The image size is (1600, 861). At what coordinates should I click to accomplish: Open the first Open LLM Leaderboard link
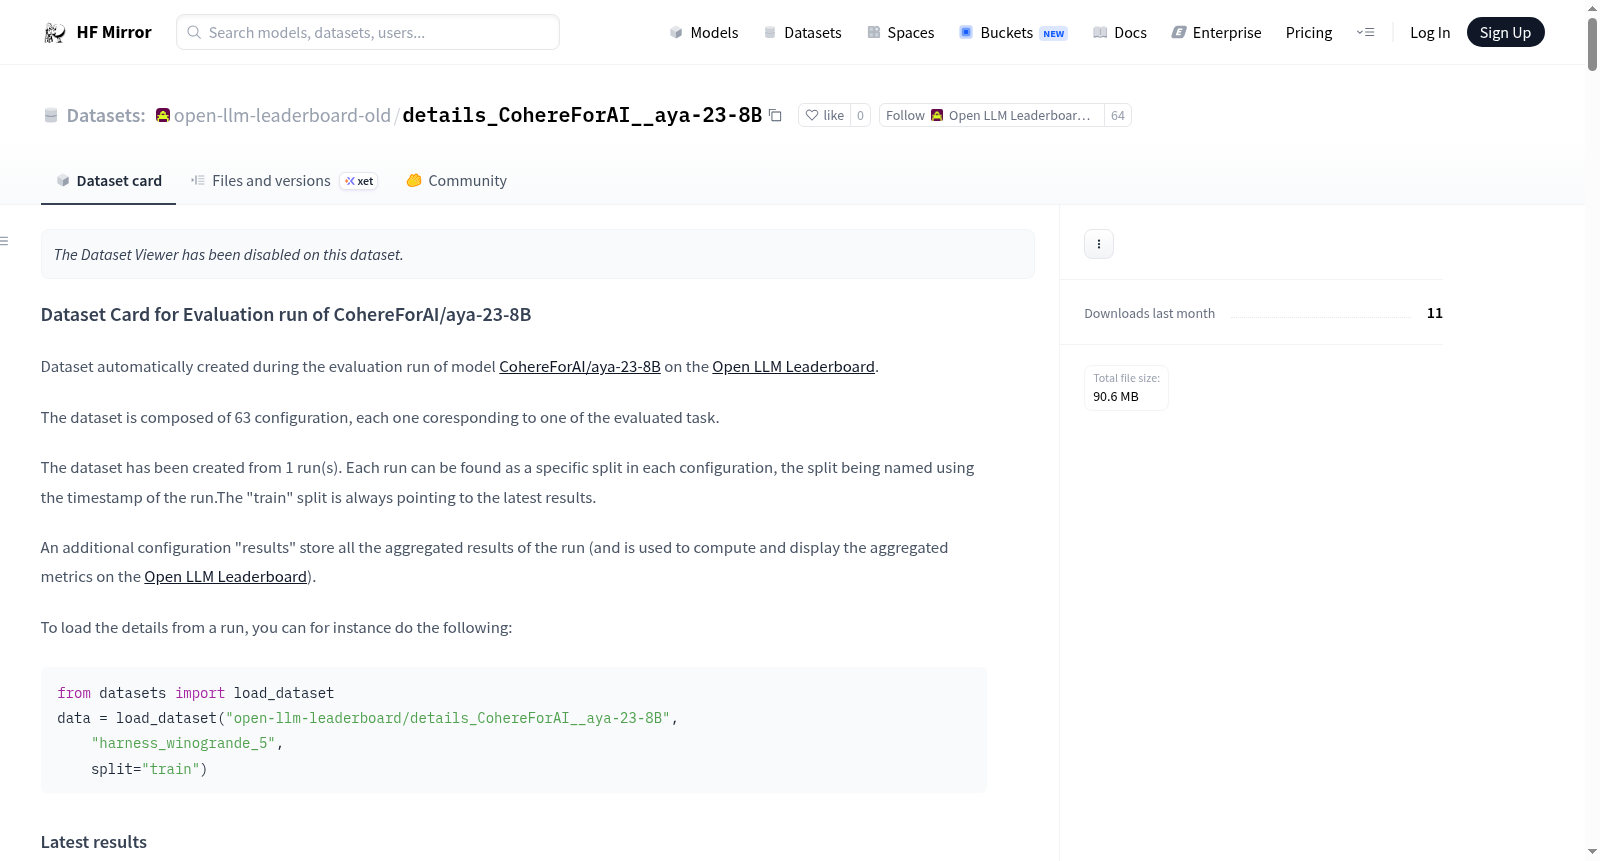pos(793,367)
